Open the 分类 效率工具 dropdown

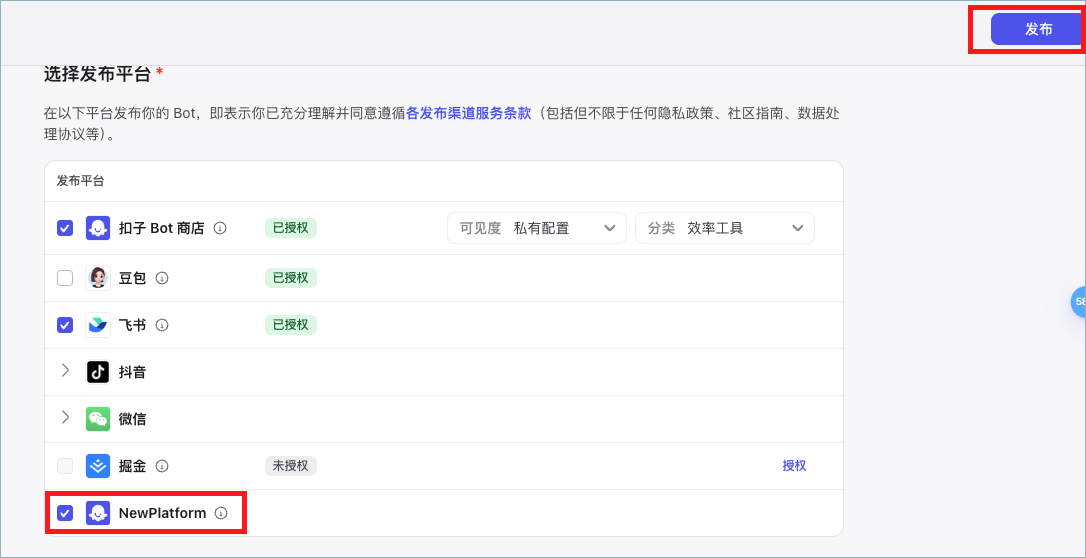pos(724,228)
